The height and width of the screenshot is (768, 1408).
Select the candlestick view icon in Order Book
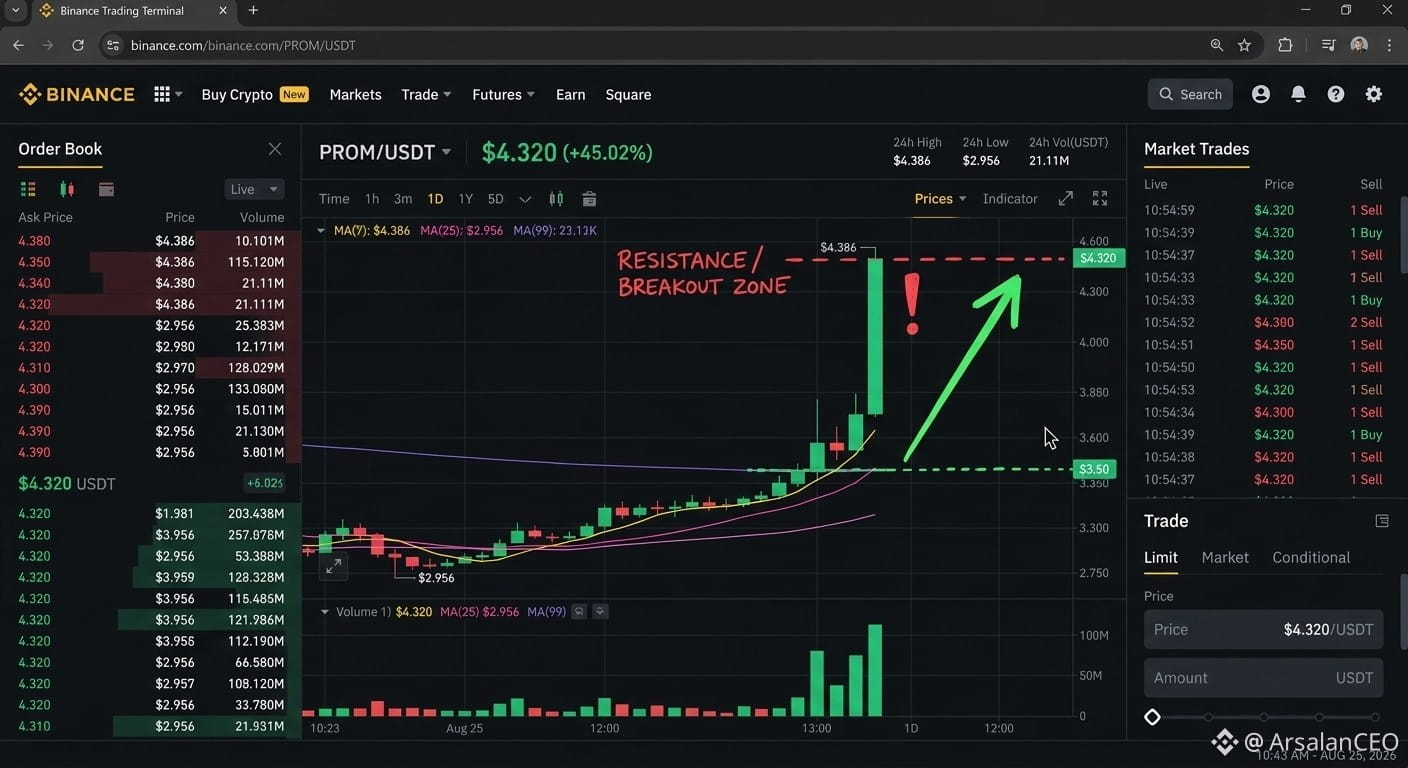(x=67, y=189)
